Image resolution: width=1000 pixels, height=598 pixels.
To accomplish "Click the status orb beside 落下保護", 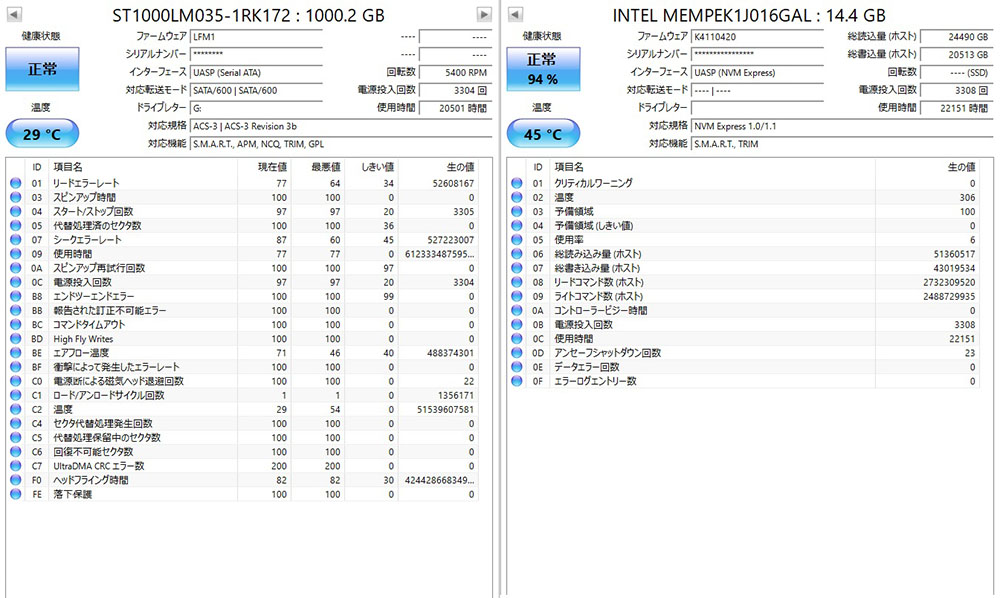I will click(15, 494).
